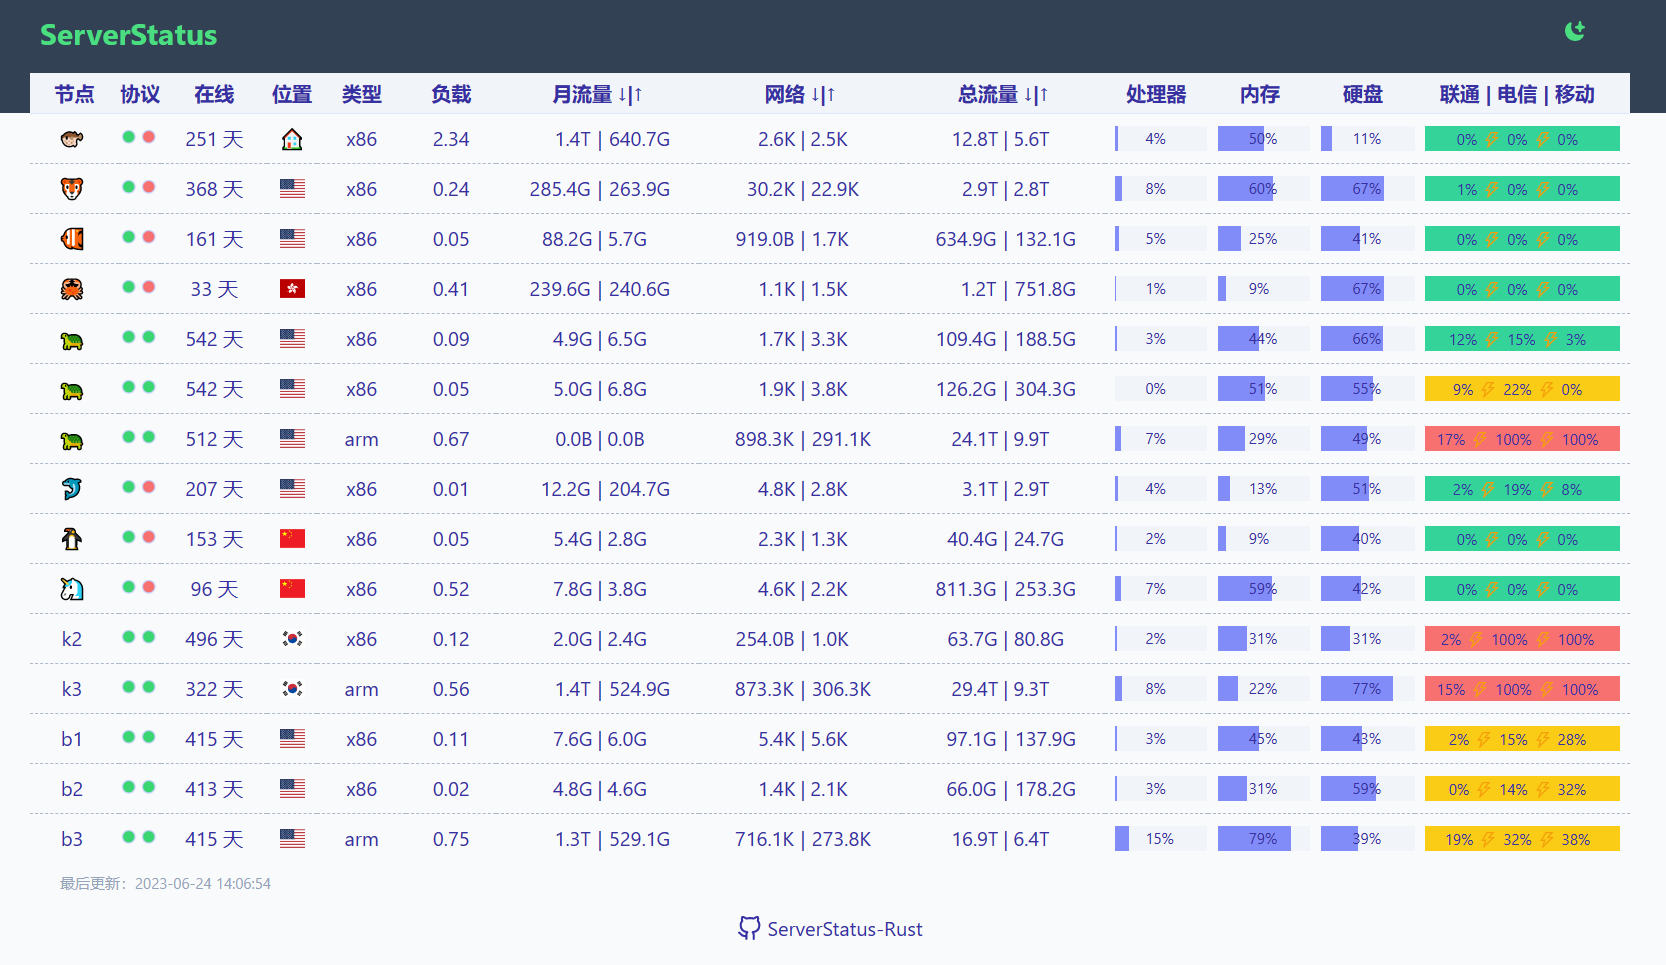Image resolution: width=1666 pixels, height=965 pixels.
Task: Click the 79% memory bar for b3
Action: pos(1262,839)
